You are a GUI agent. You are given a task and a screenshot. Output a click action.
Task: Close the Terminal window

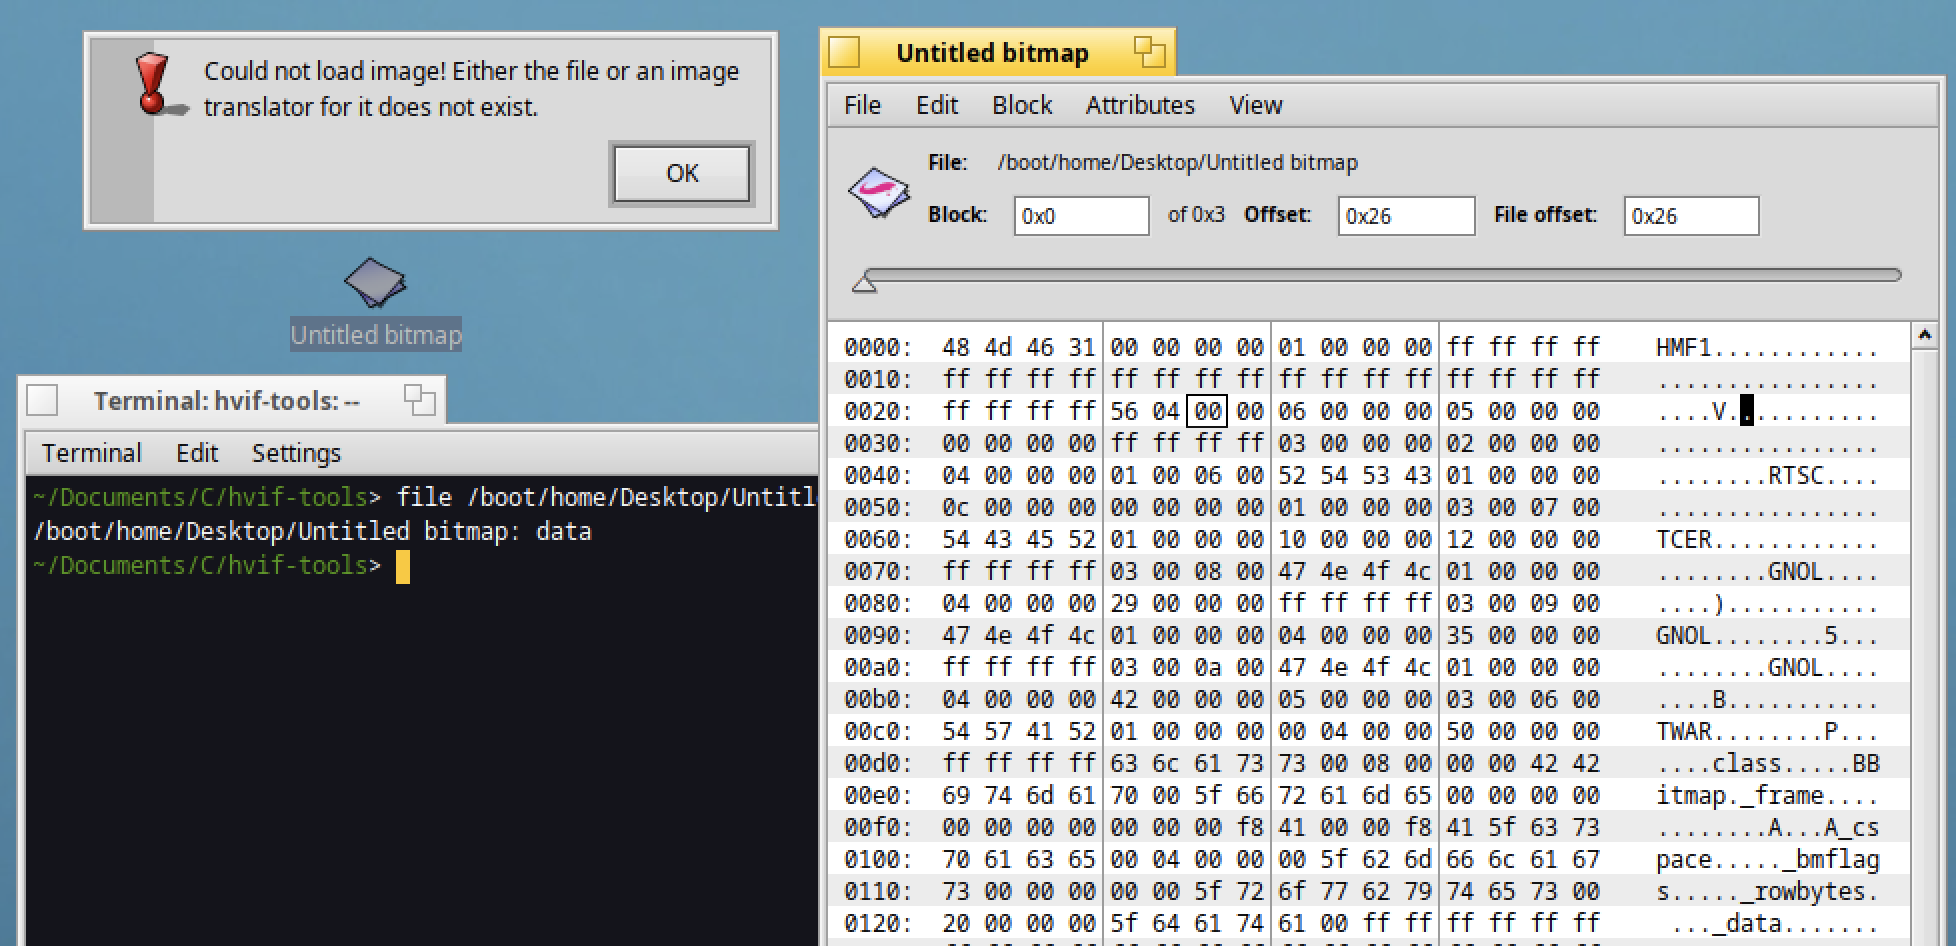[x=42, y=401]
